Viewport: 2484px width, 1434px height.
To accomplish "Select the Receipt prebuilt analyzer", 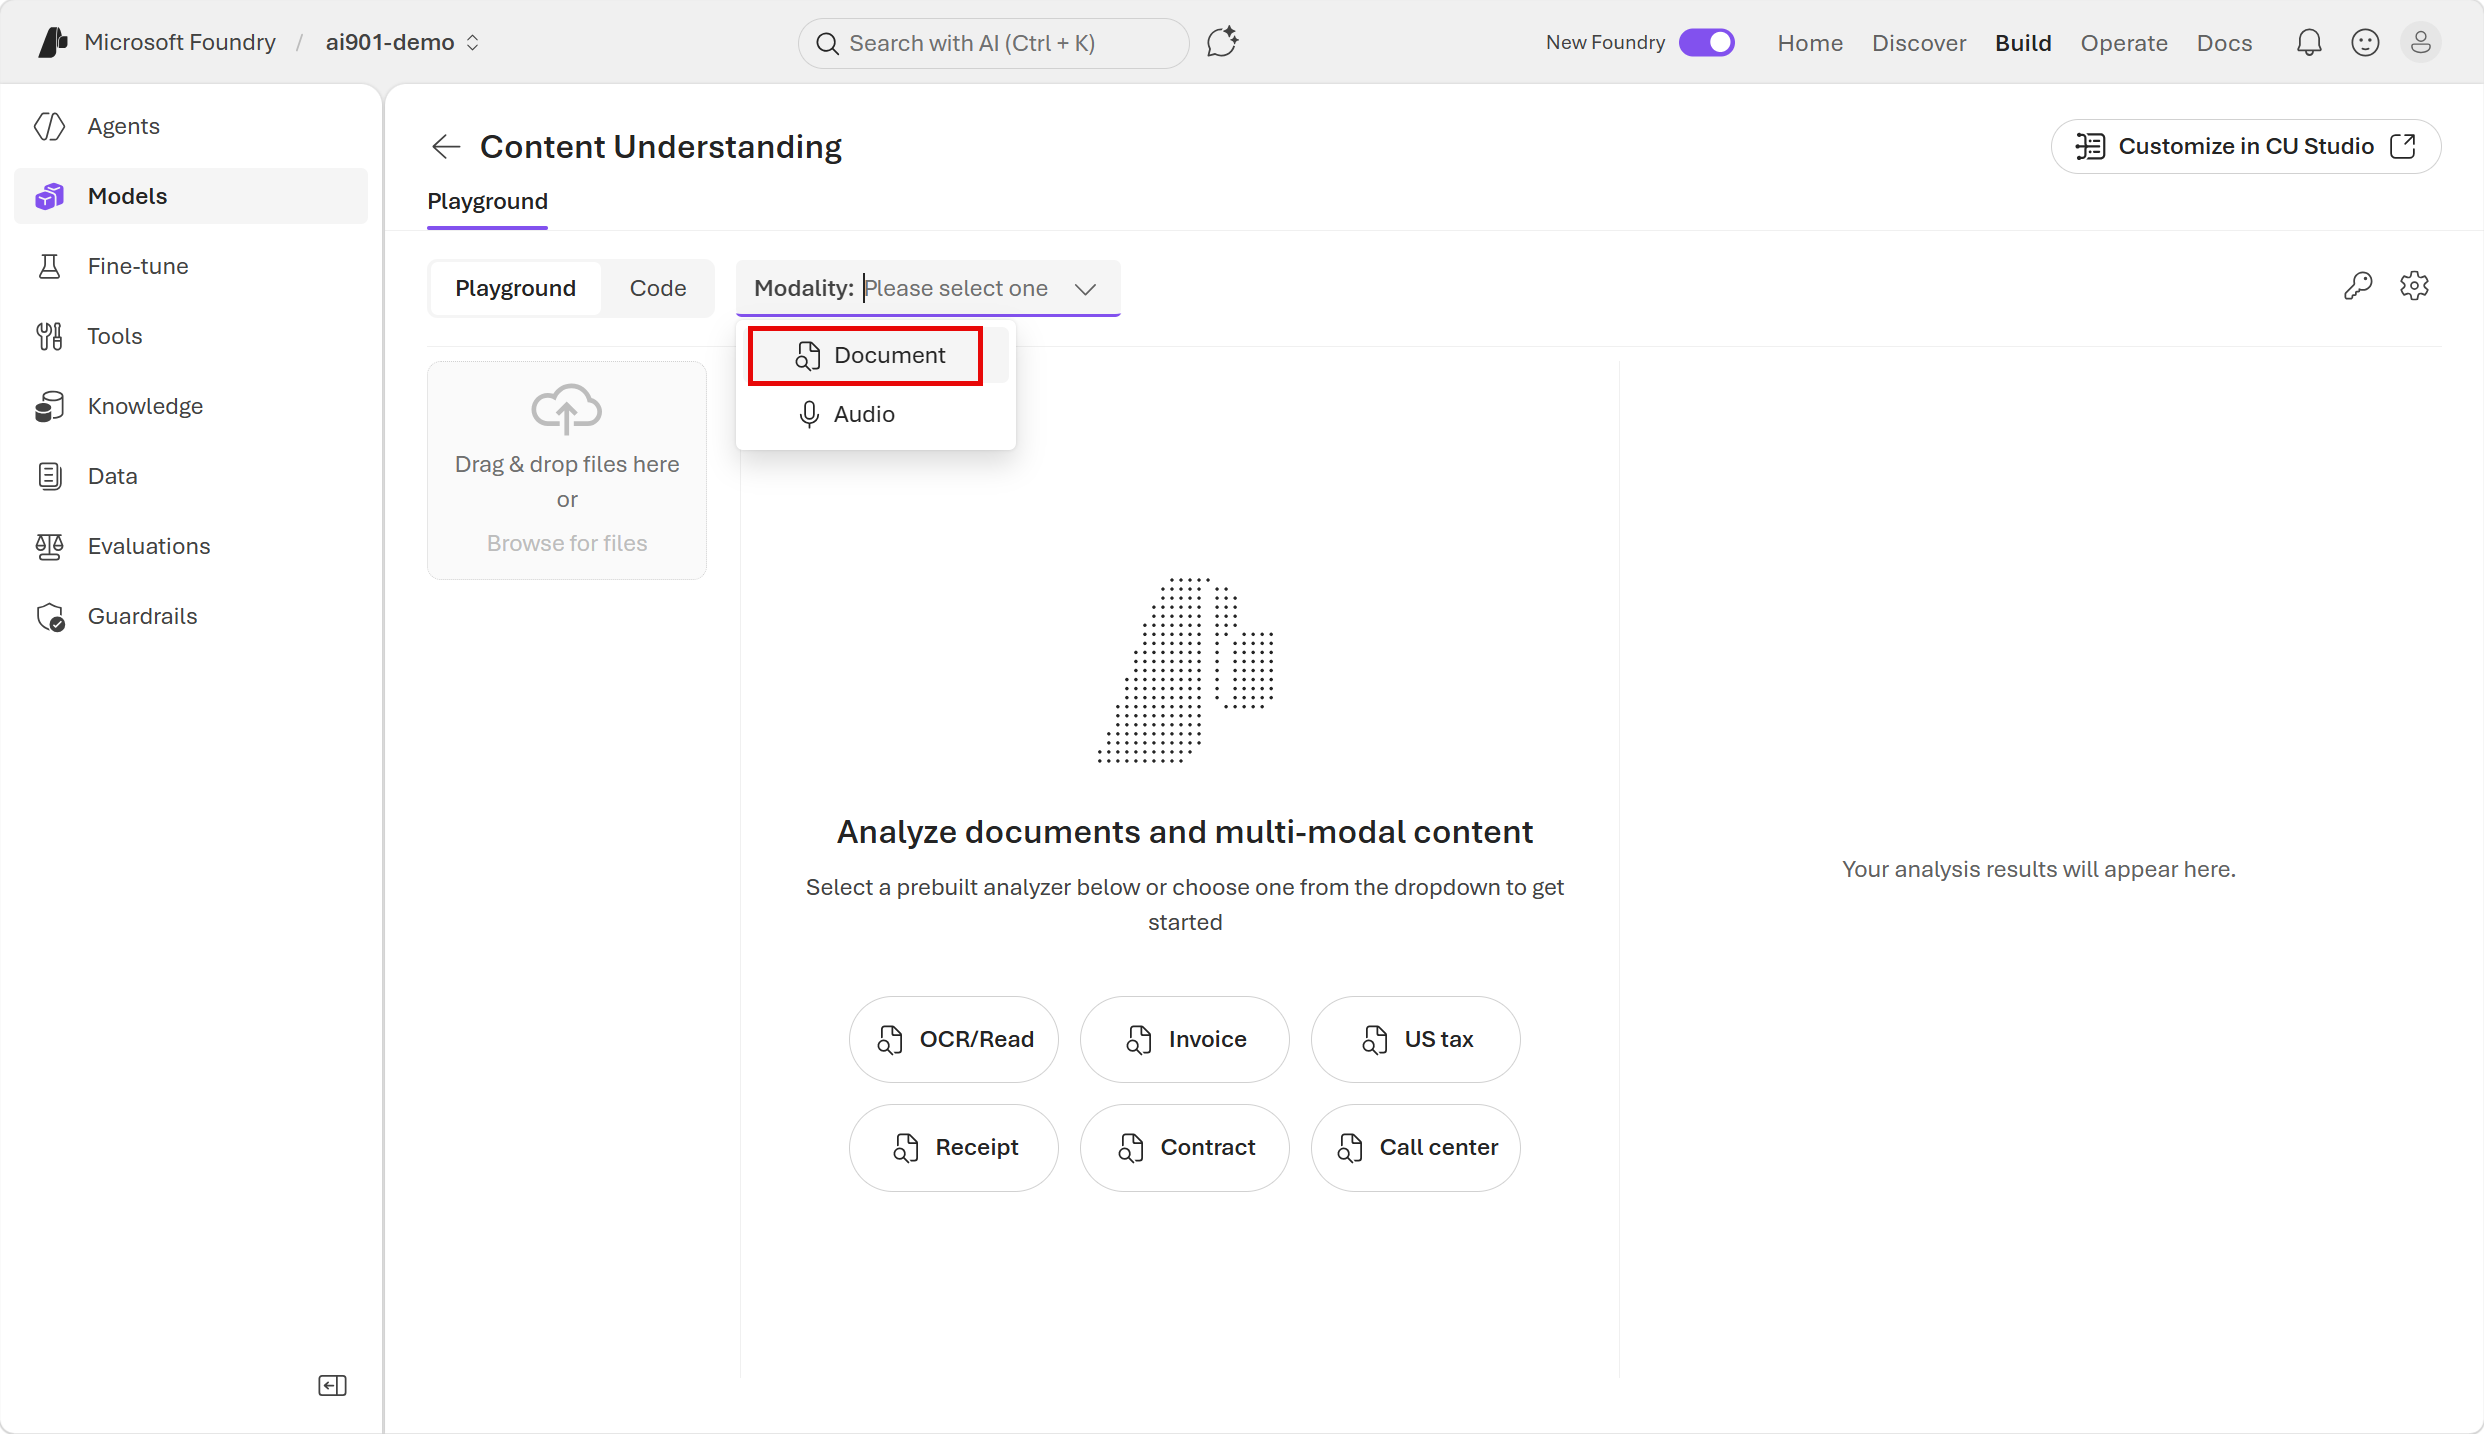I will click(x=954, y=1147).
